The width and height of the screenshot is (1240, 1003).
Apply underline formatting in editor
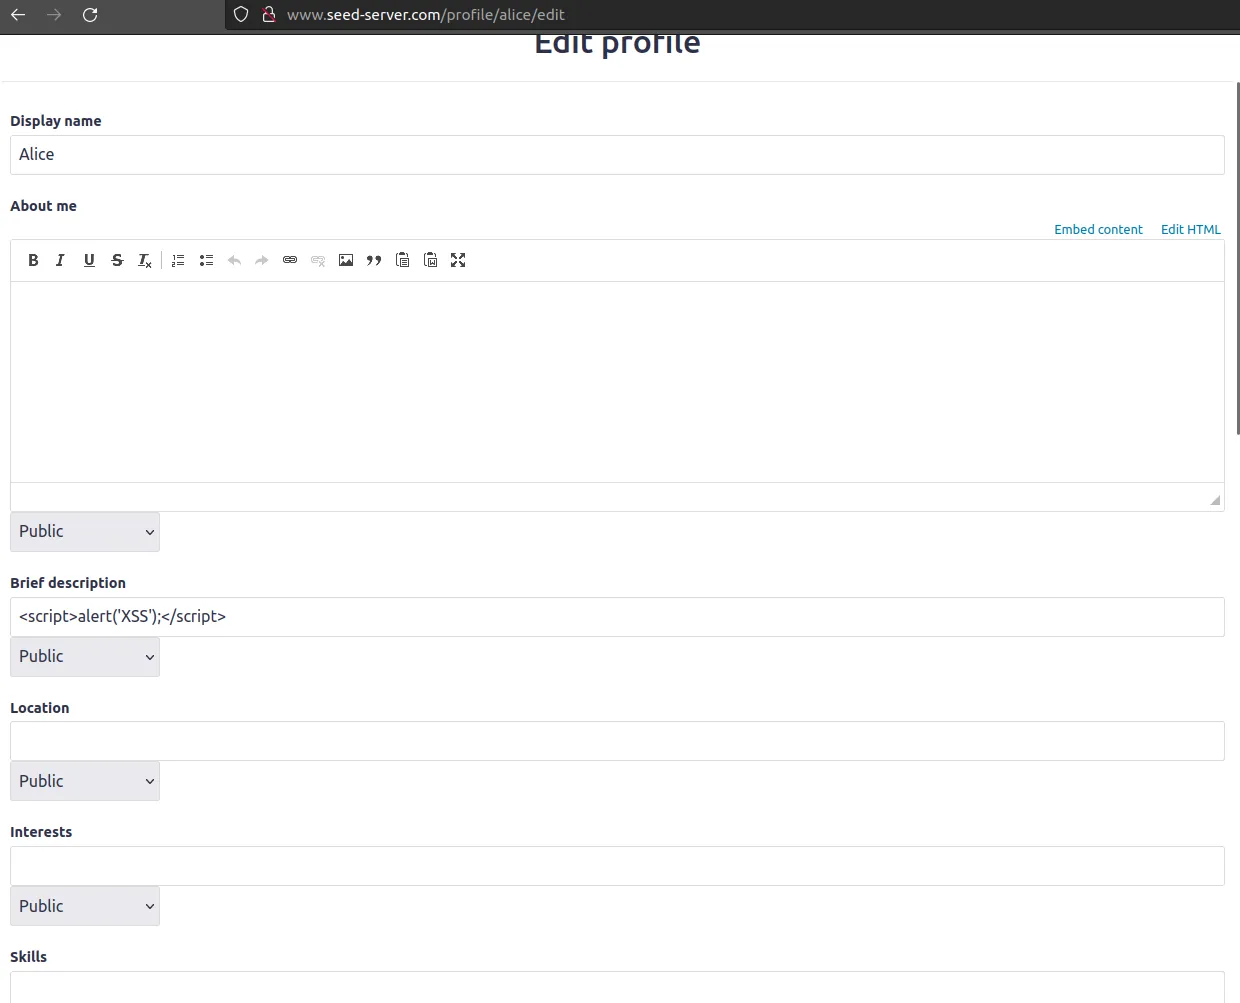(89, 260)
